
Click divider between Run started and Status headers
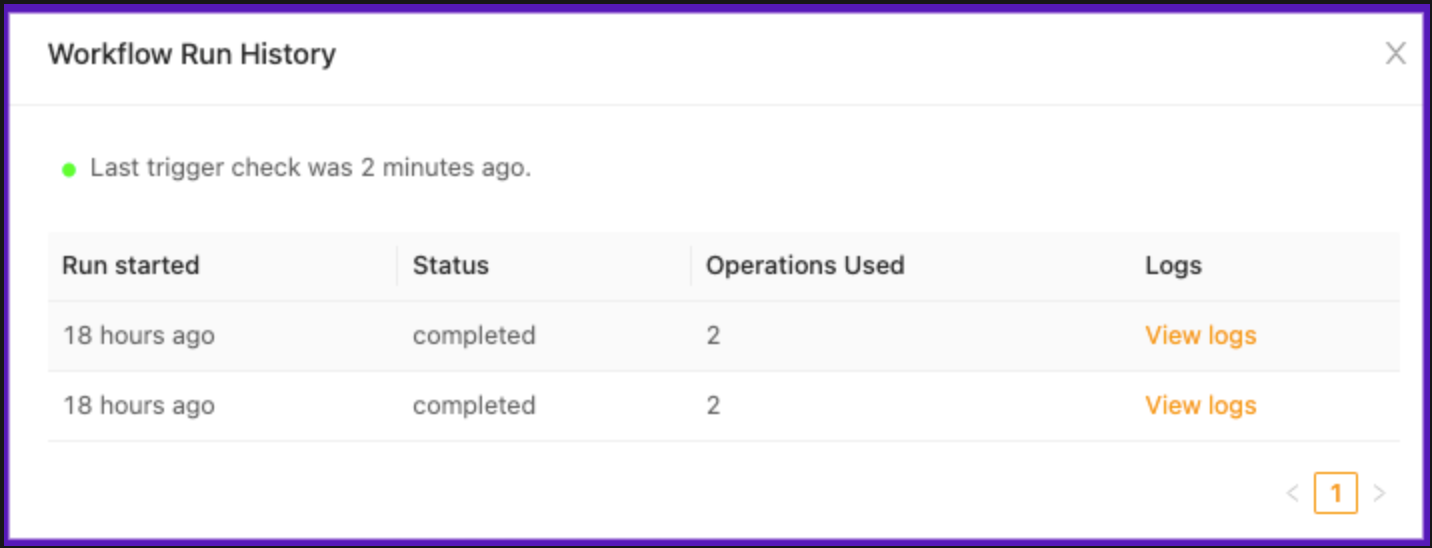(x=397, y=266)
